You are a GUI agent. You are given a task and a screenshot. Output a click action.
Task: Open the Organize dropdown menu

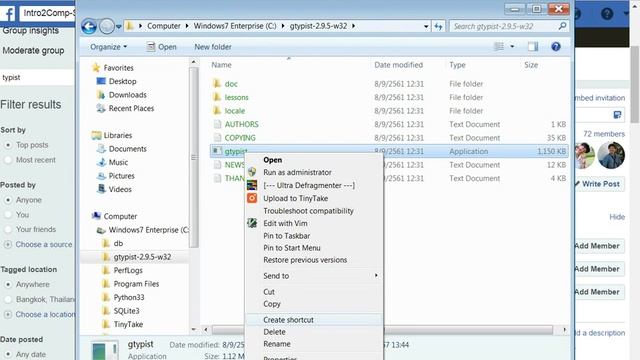[109, 47]
